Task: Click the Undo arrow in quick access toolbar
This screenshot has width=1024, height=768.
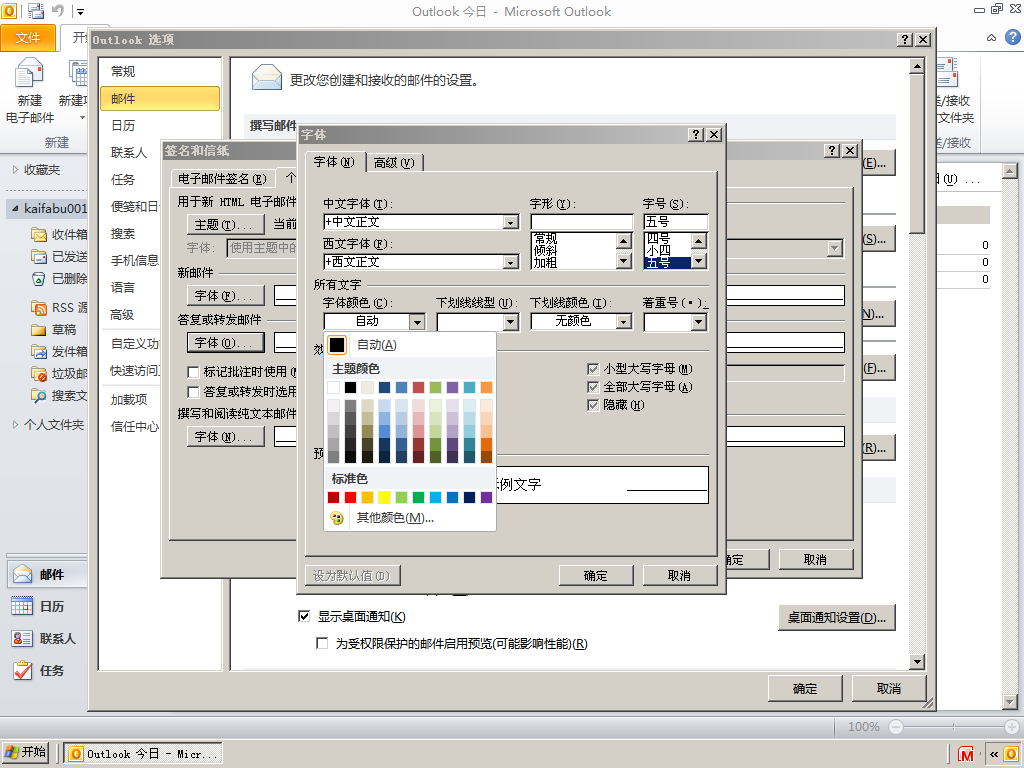Action: coord(58,10)
